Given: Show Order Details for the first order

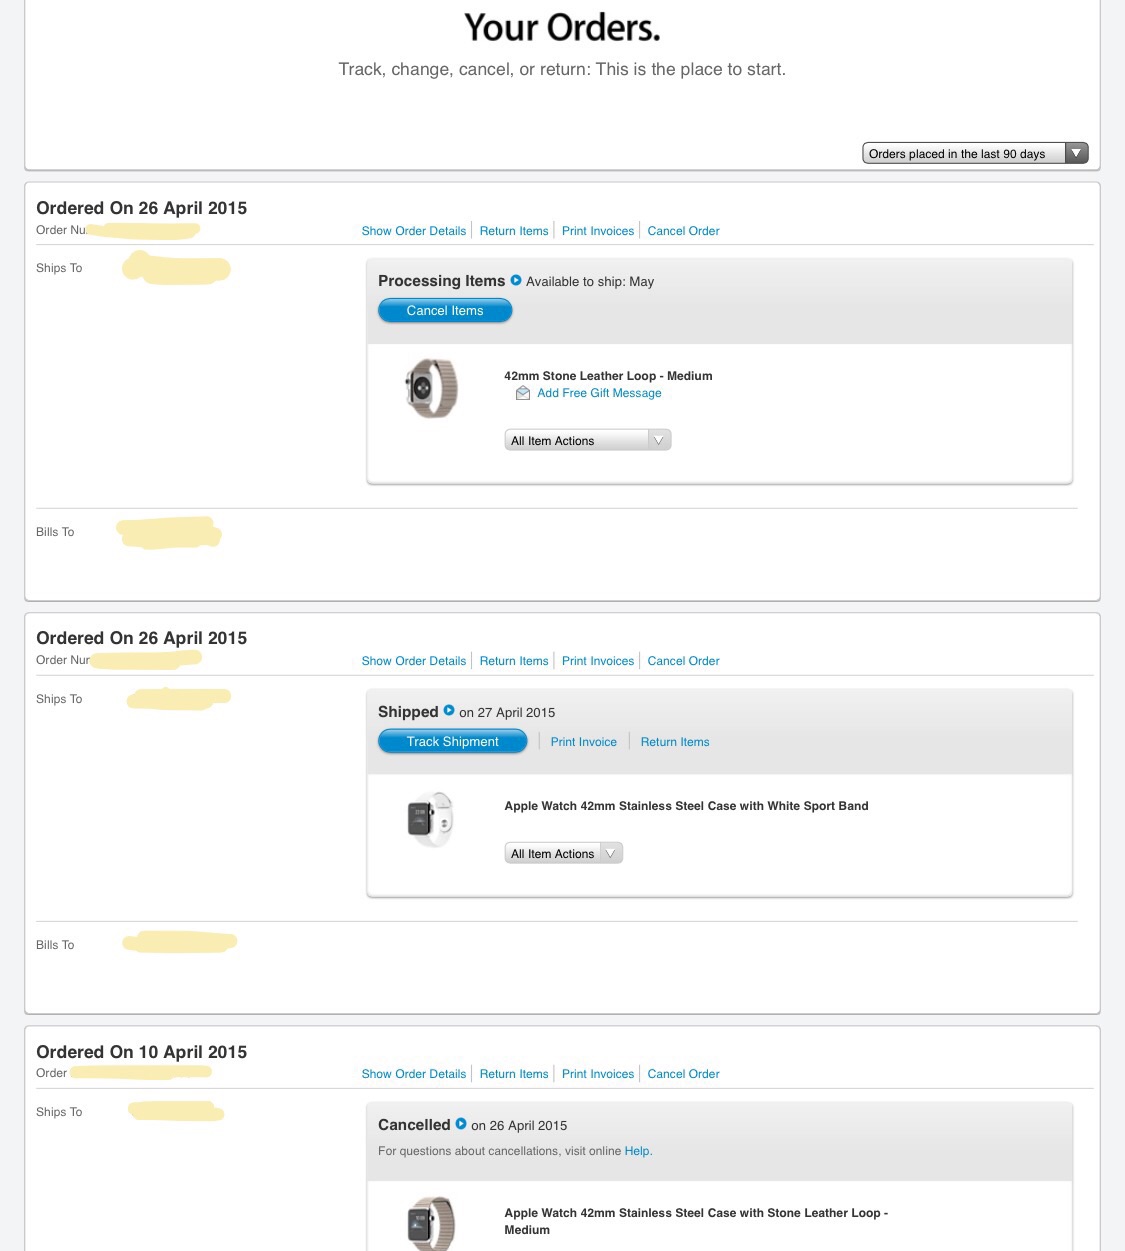Looking at the screenshot, I should (414, 231).
